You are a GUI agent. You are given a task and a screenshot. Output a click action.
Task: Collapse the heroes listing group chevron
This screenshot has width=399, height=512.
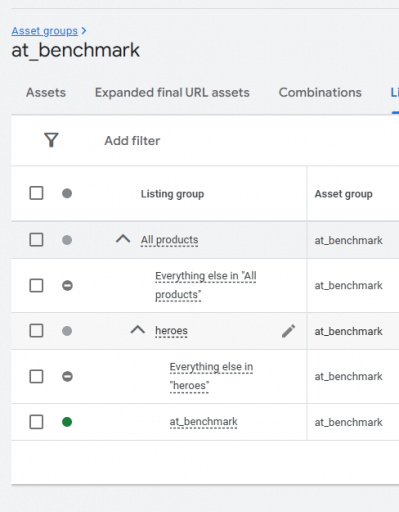point(138,330)
